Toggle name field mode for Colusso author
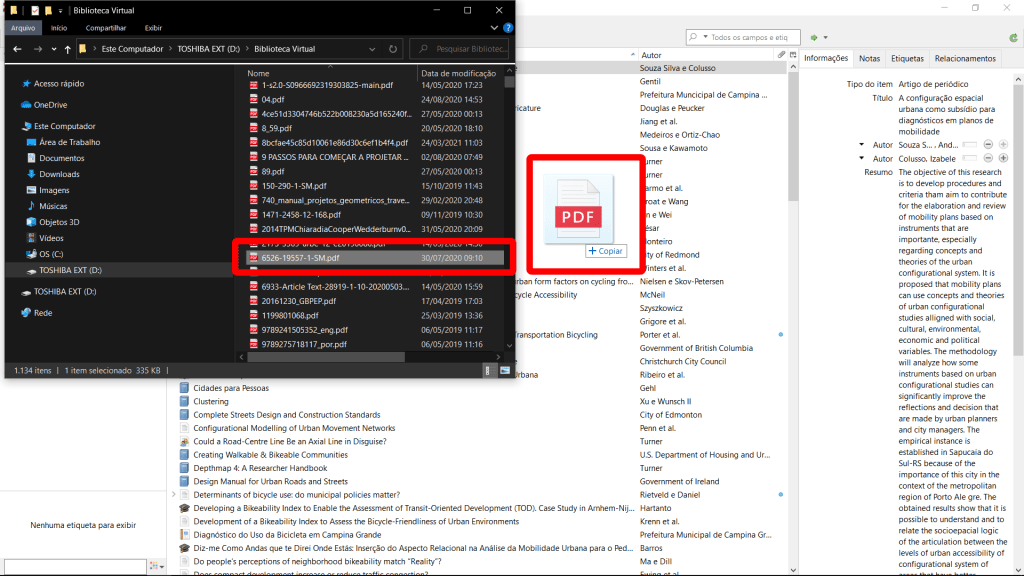1024x576 pixels. 968,158
